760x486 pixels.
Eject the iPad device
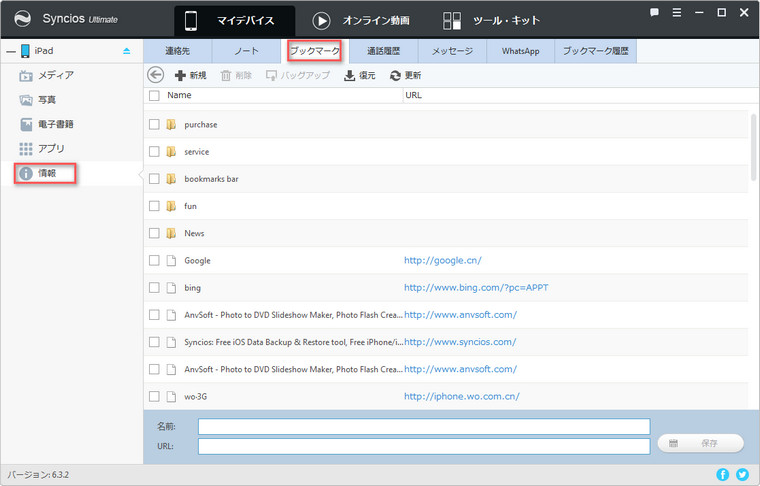127,51
